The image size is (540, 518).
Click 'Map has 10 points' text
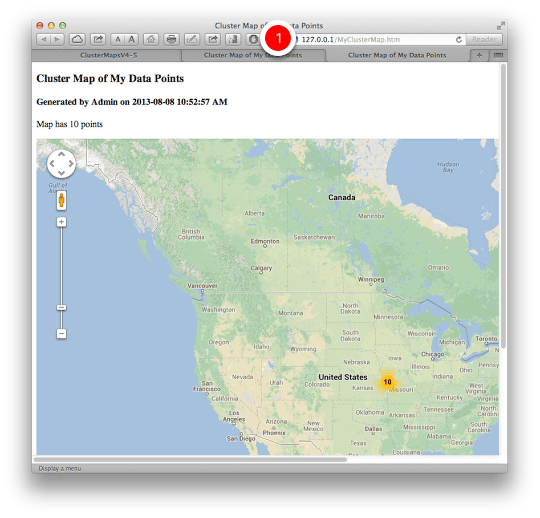pos(70,124)
